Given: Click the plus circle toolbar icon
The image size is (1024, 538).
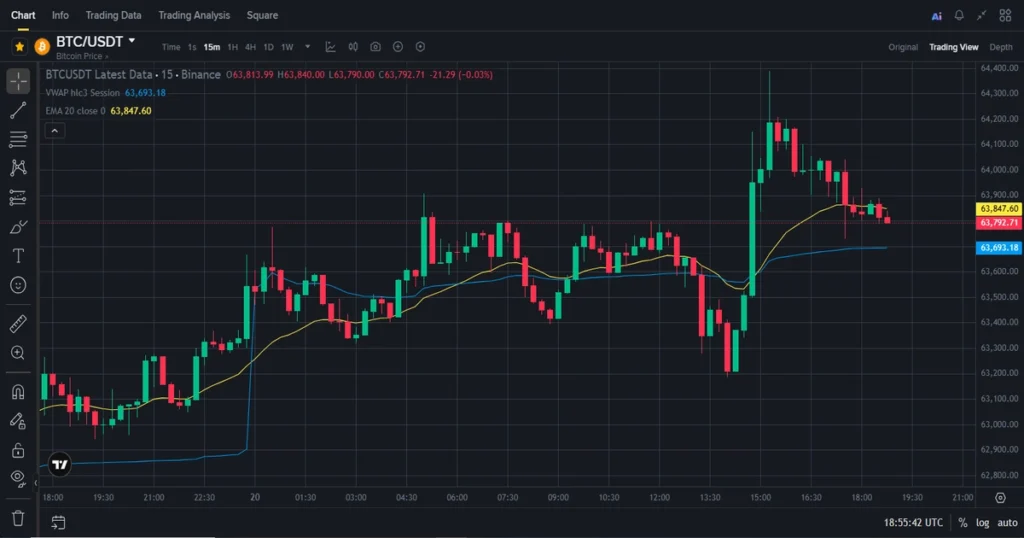Looking at the screenshot, I should click(398, 46).
